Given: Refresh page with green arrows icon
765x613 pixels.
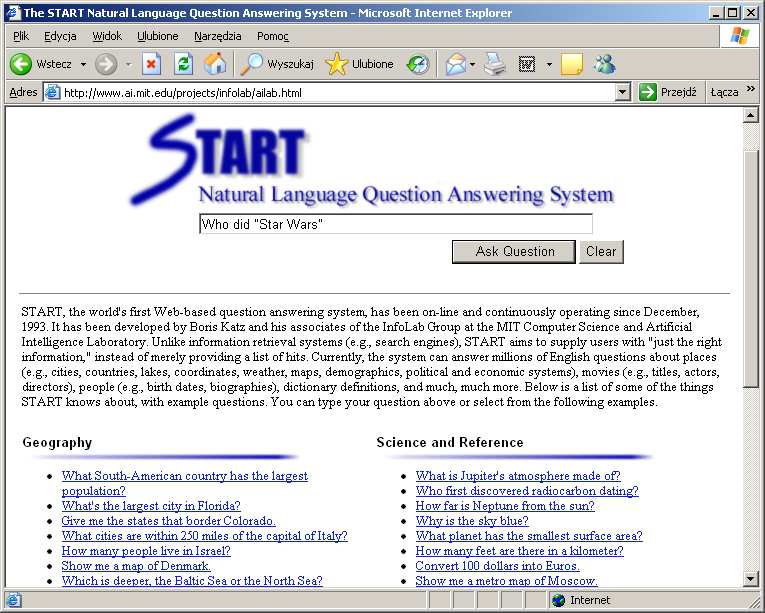Looking at the screenshot, I should 183,64.
